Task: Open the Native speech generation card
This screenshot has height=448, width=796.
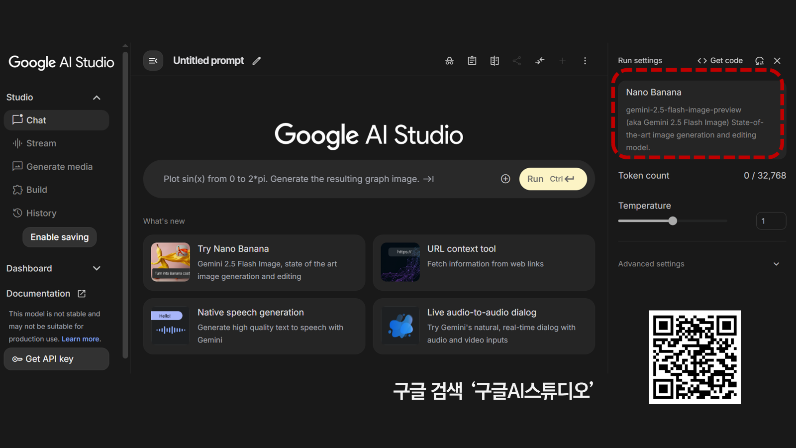Action: point(254,326)
